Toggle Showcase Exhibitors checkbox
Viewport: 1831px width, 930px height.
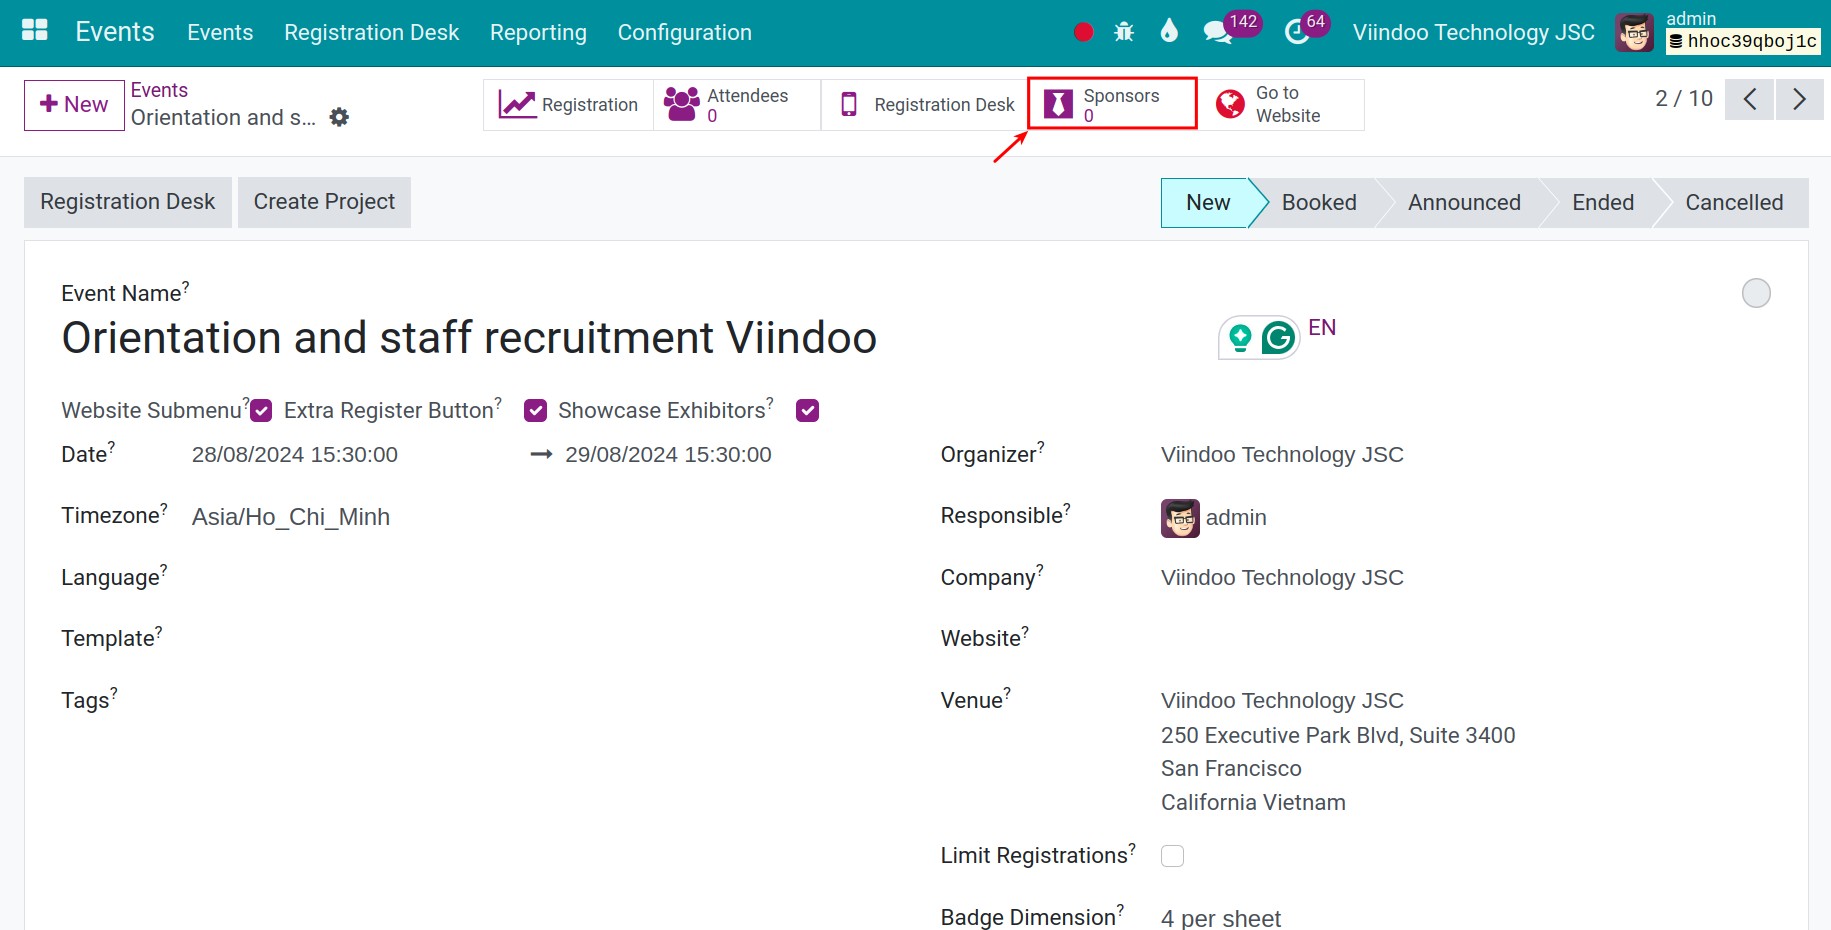click(807, 411)
